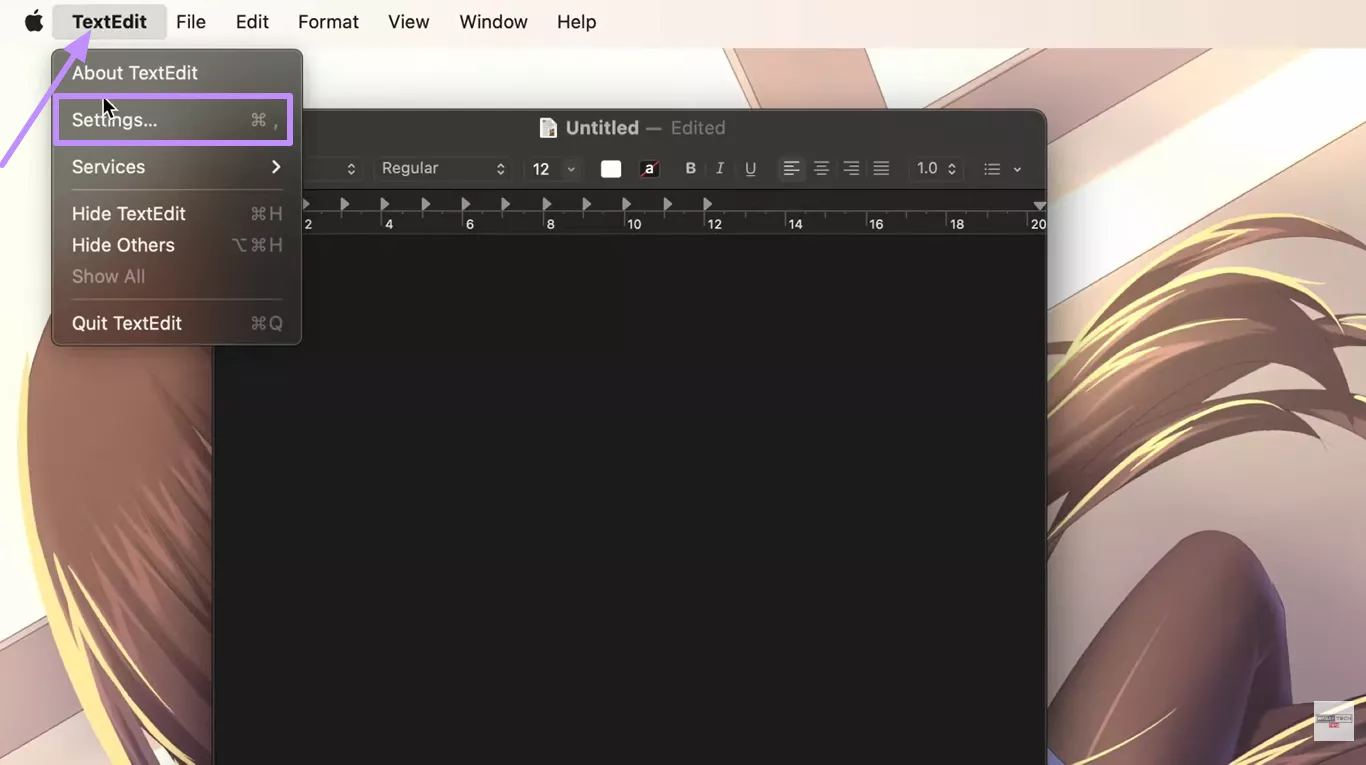Apply justified text alignment
Screen dimensions: 1366x765
(881, 169)
